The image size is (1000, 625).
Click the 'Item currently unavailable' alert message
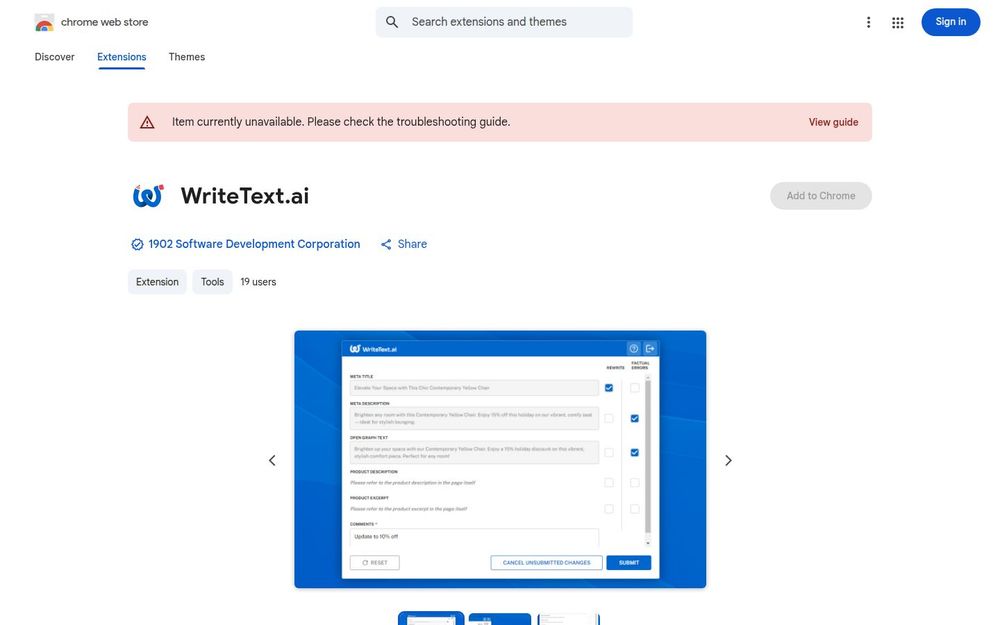click(341, 122)
